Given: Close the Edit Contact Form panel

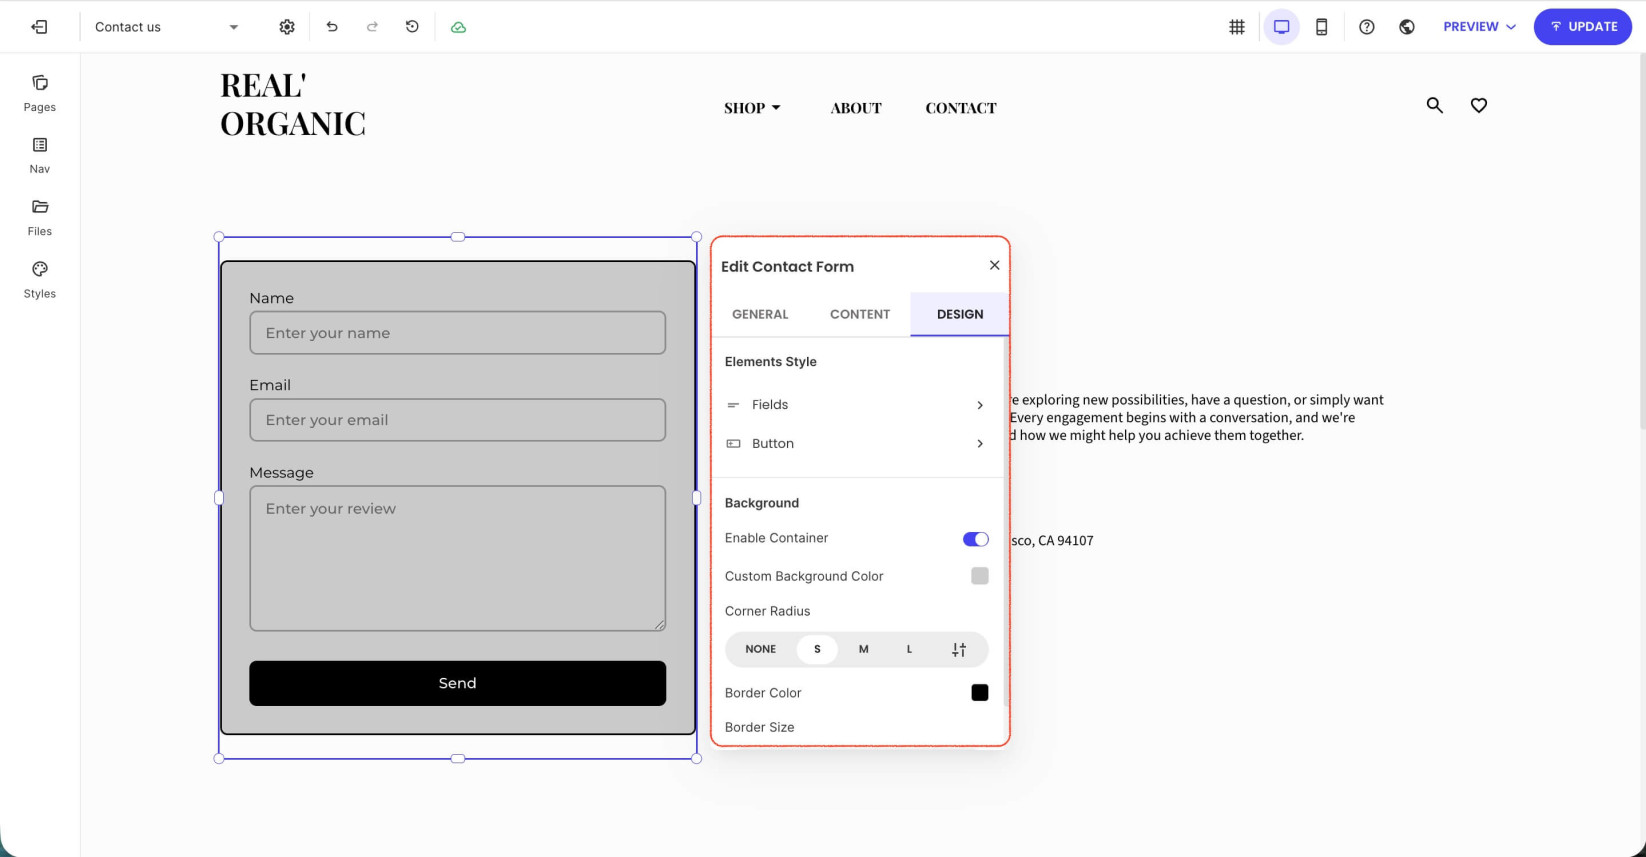Looking at the screenshot, I should (x=994, y=265).
